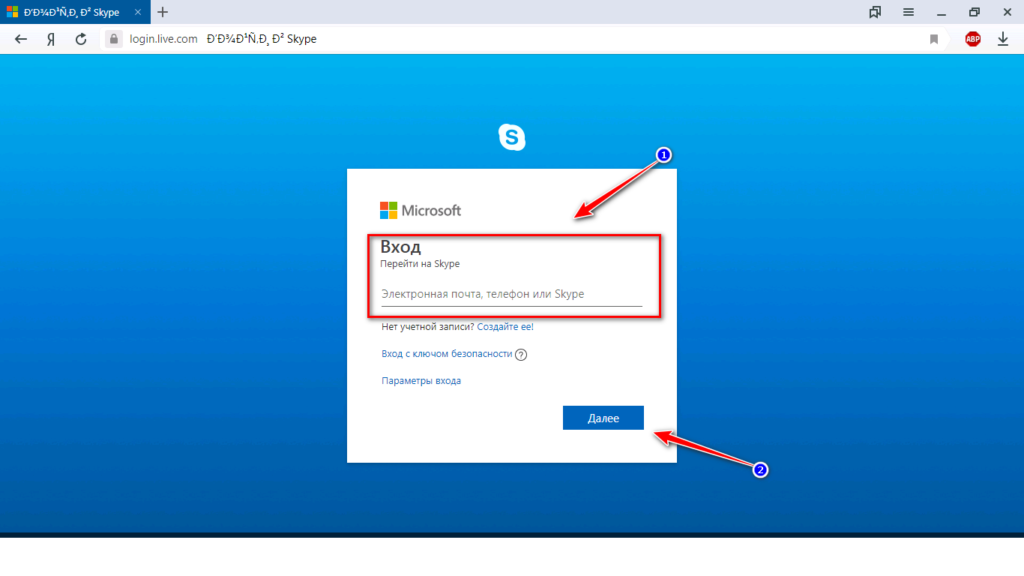Open the bookmarks panel icon in title bar
This screenshot has width=1024, height=576.
tap(875, 12)
